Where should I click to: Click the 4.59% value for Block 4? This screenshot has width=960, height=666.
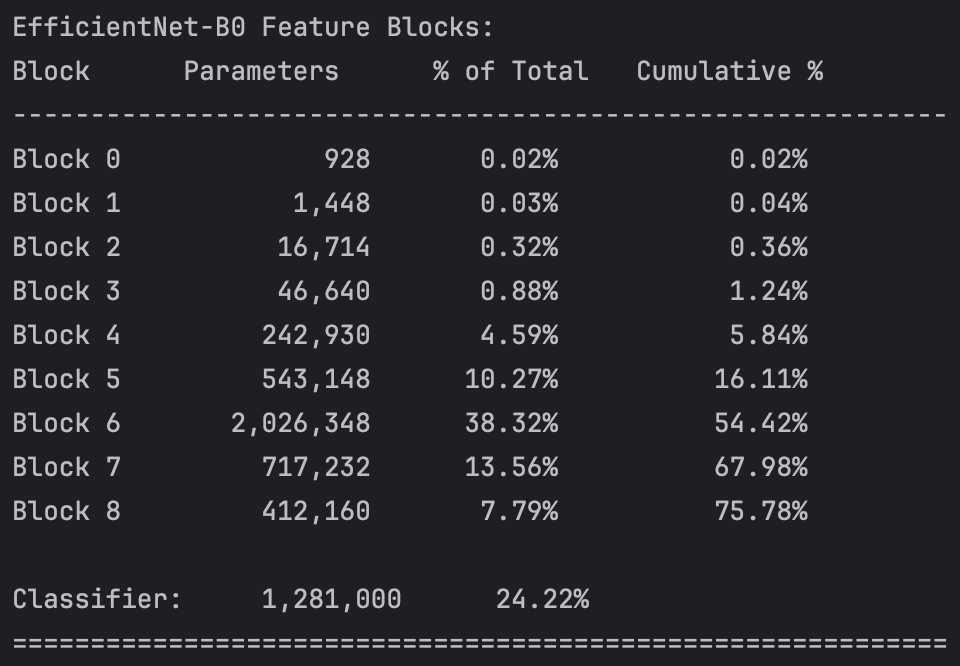click(x=518, y=335)
